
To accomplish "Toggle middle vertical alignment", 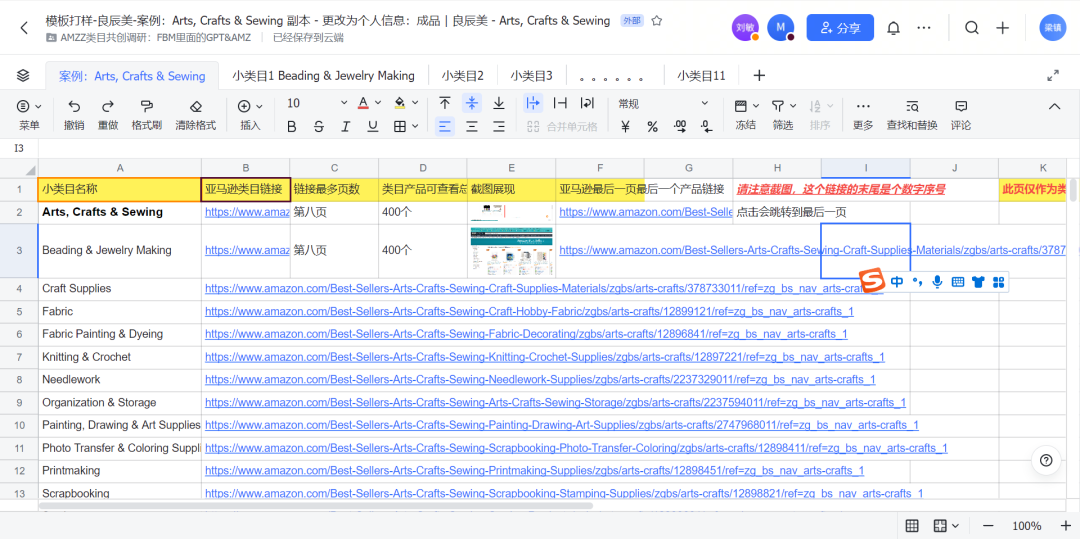I will (472, 103).
